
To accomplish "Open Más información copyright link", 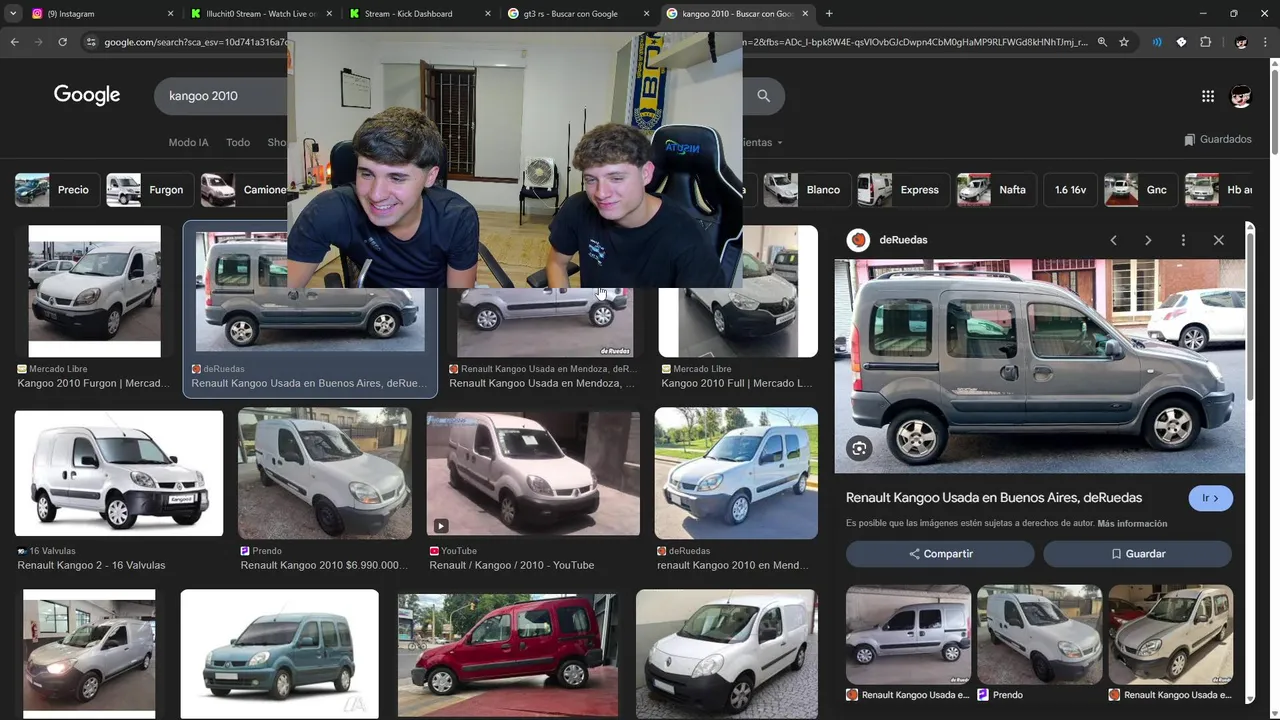I will 1132,523.
